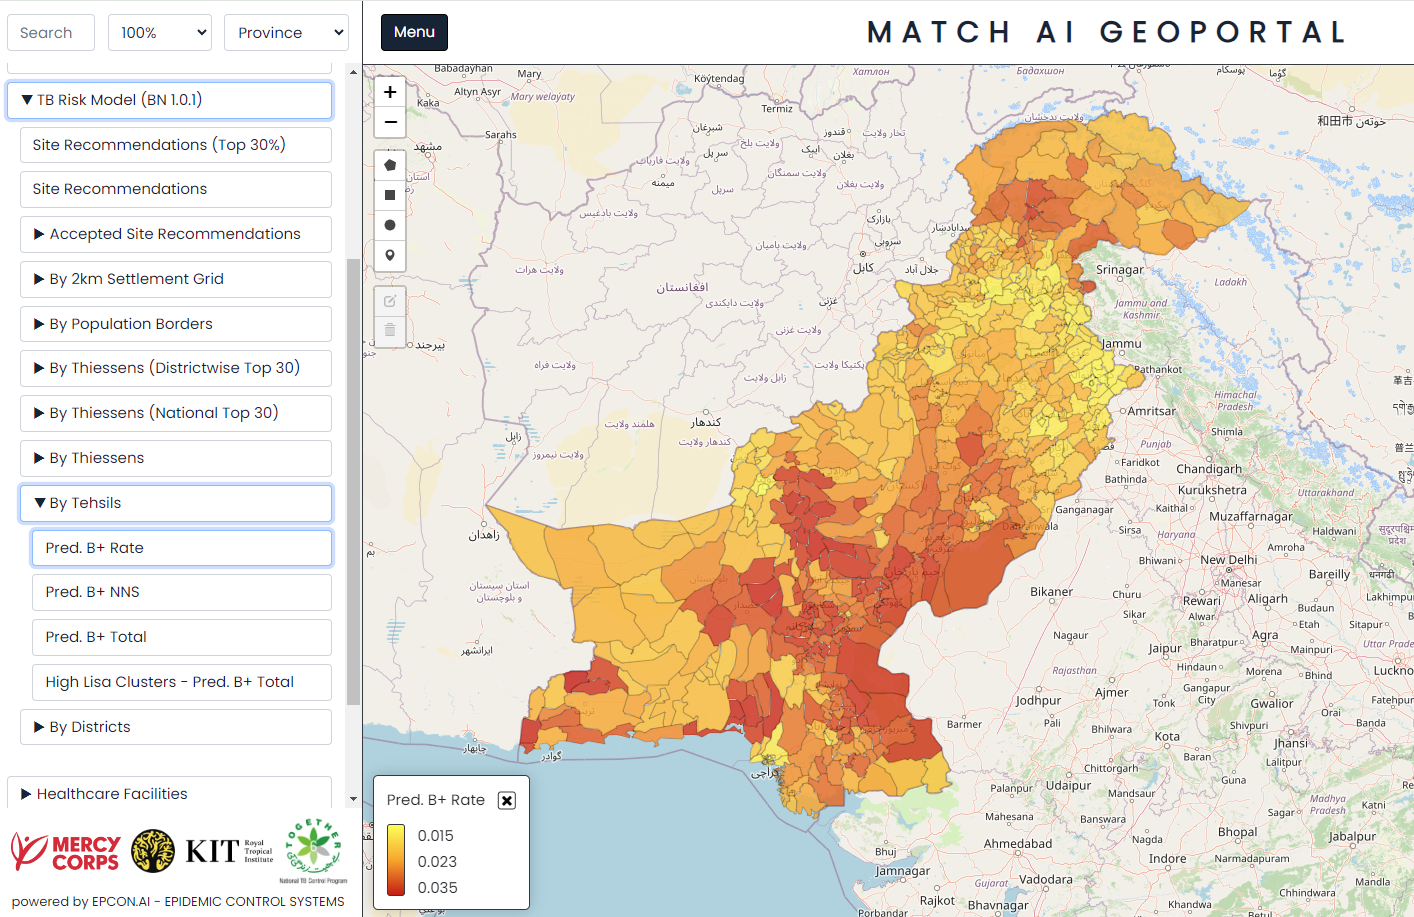Expand By Population Borders

click(176, 324)
